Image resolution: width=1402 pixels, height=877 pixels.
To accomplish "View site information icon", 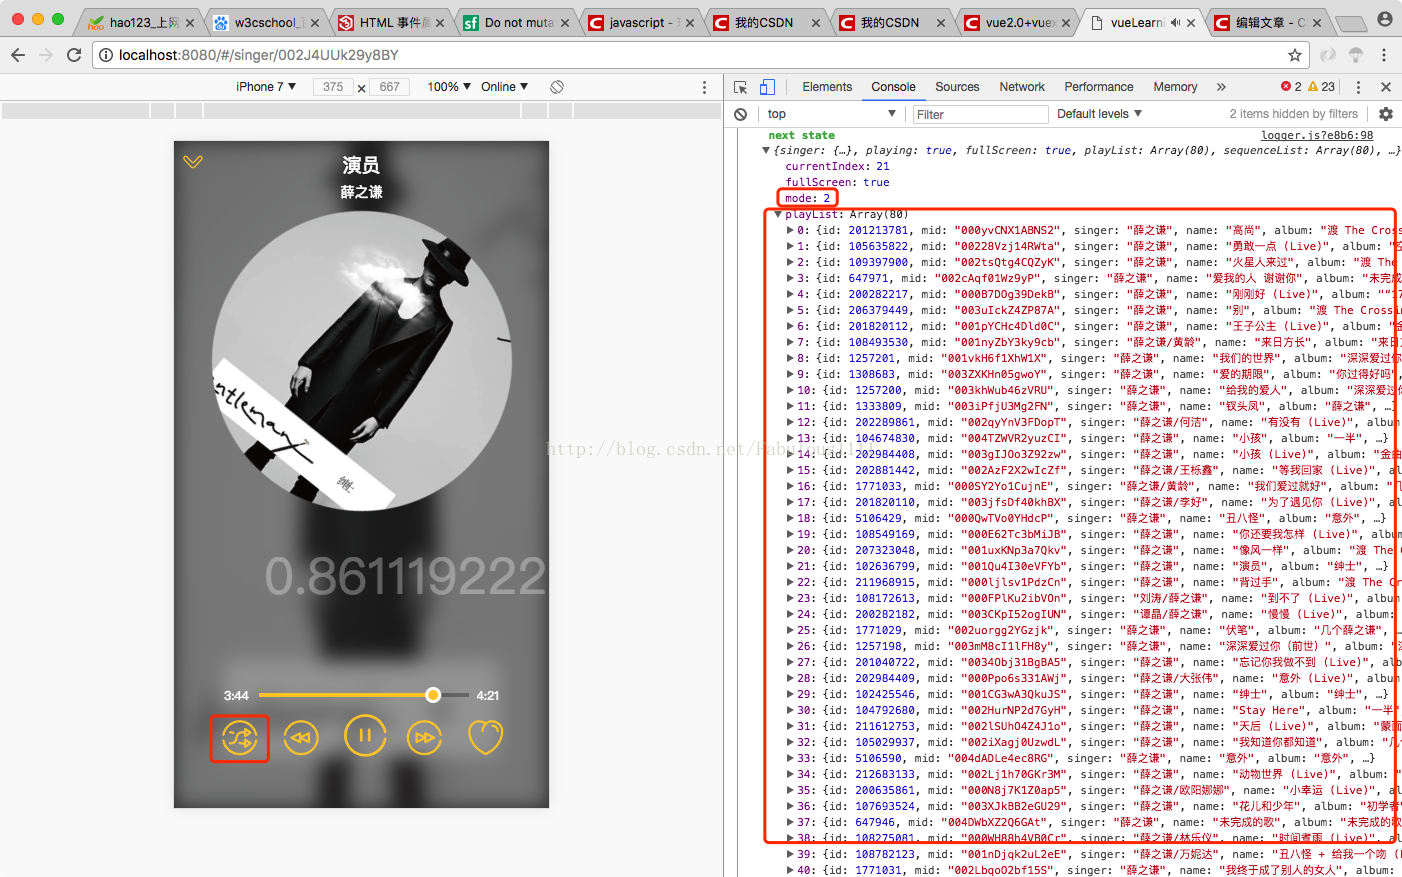I will pos(106,55).
